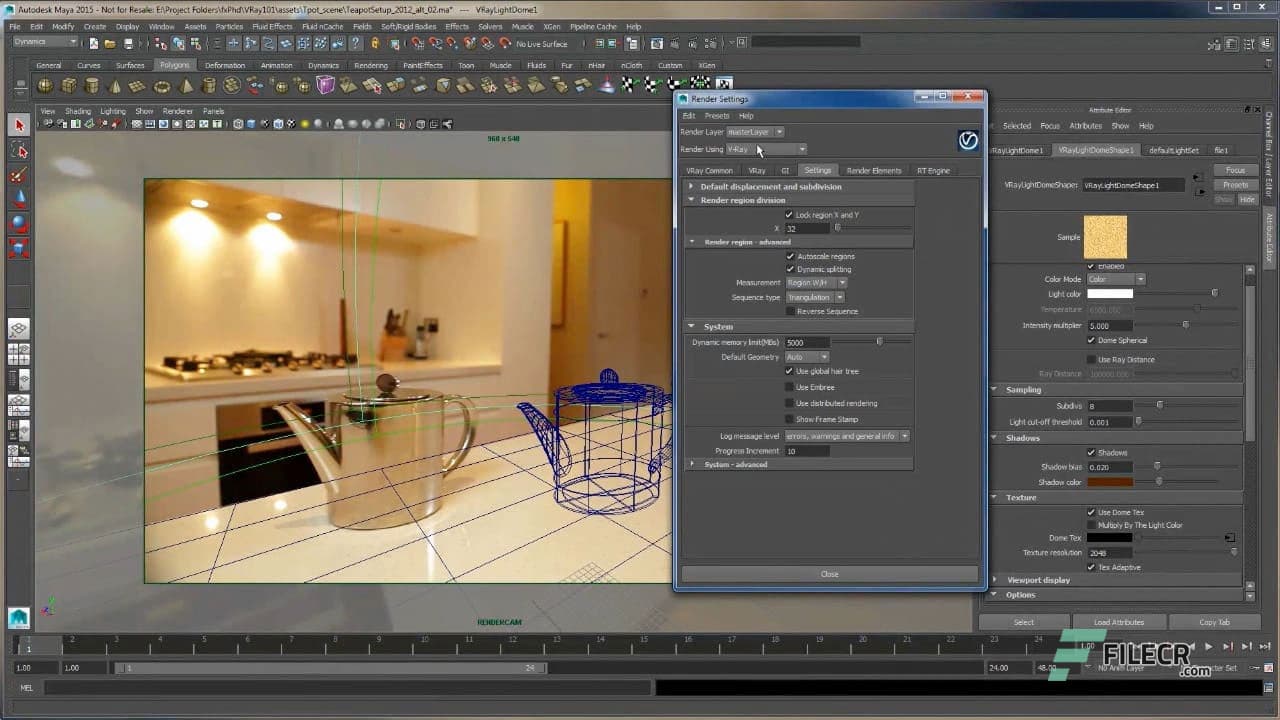Select the Polygons shelf tab
Screen dimensions: 1280x720
[174, 64]
